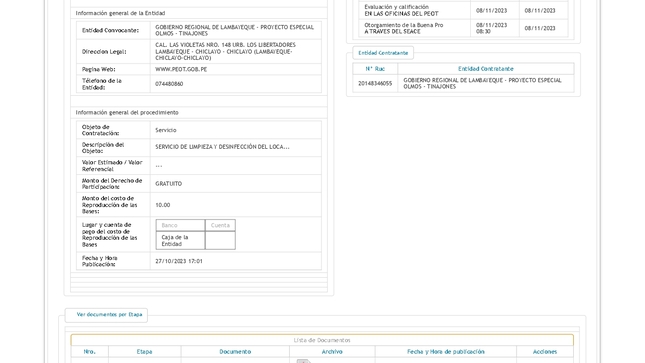This screenshot has height=363, width=645.
Task: Click Valor Estimado / Valor Referencial label
Action: click(112, 165)
